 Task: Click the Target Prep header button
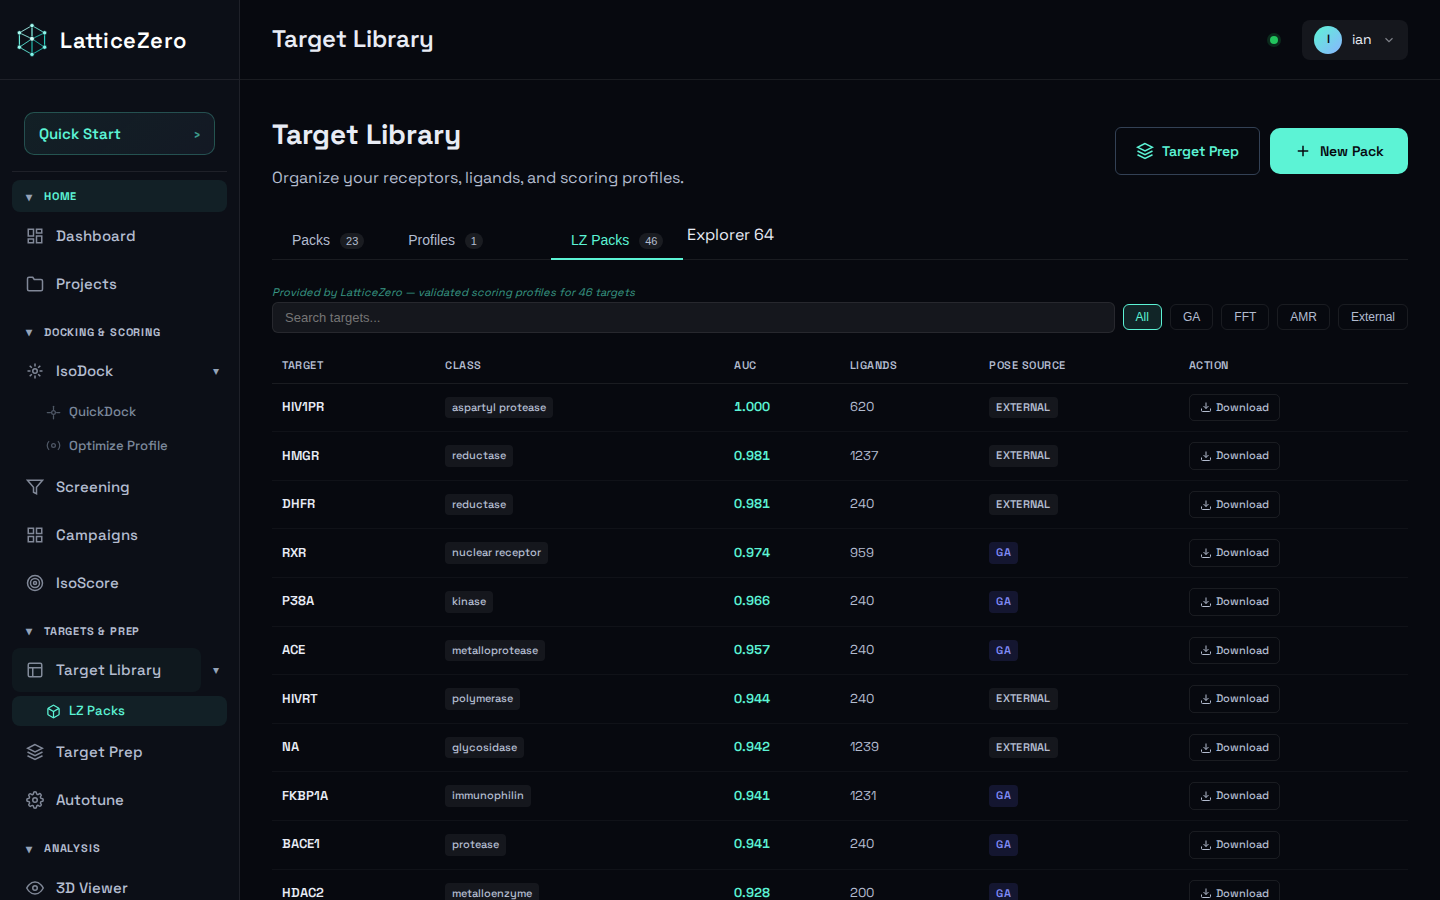coord(1187,151)
